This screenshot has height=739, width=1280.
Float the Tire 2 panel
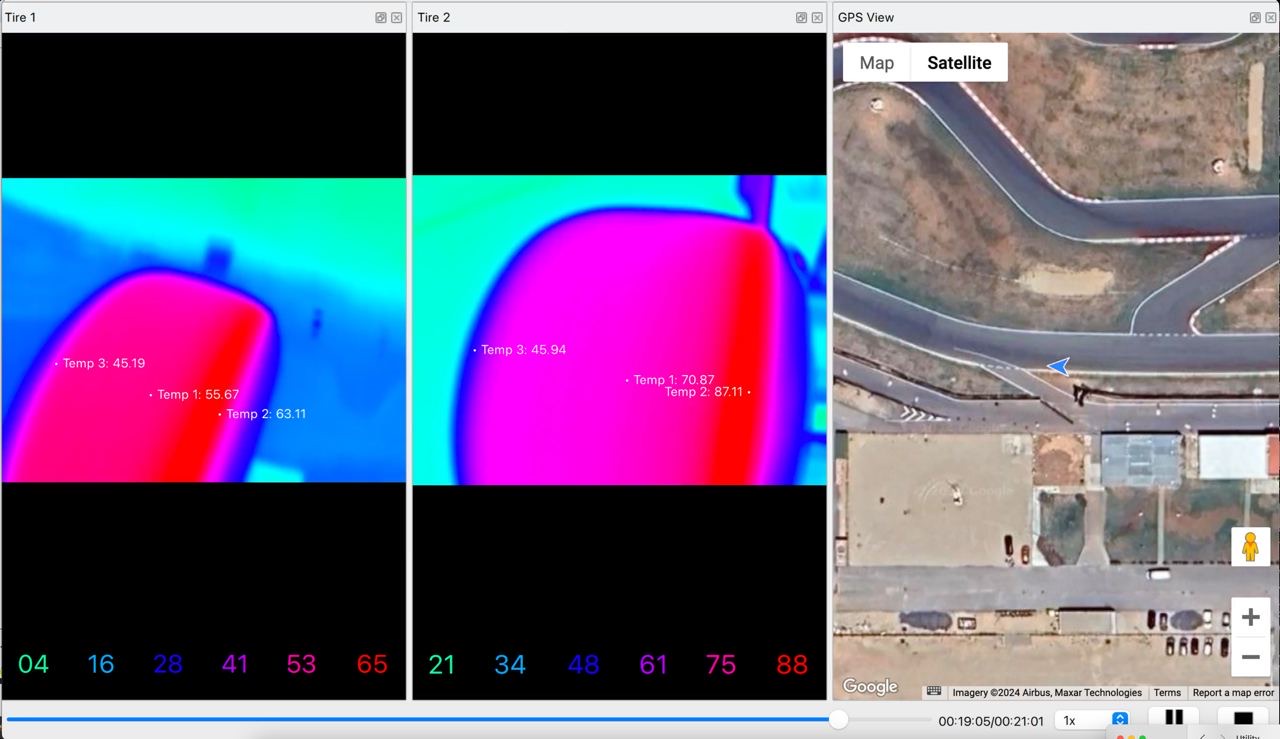pos(801,18)
